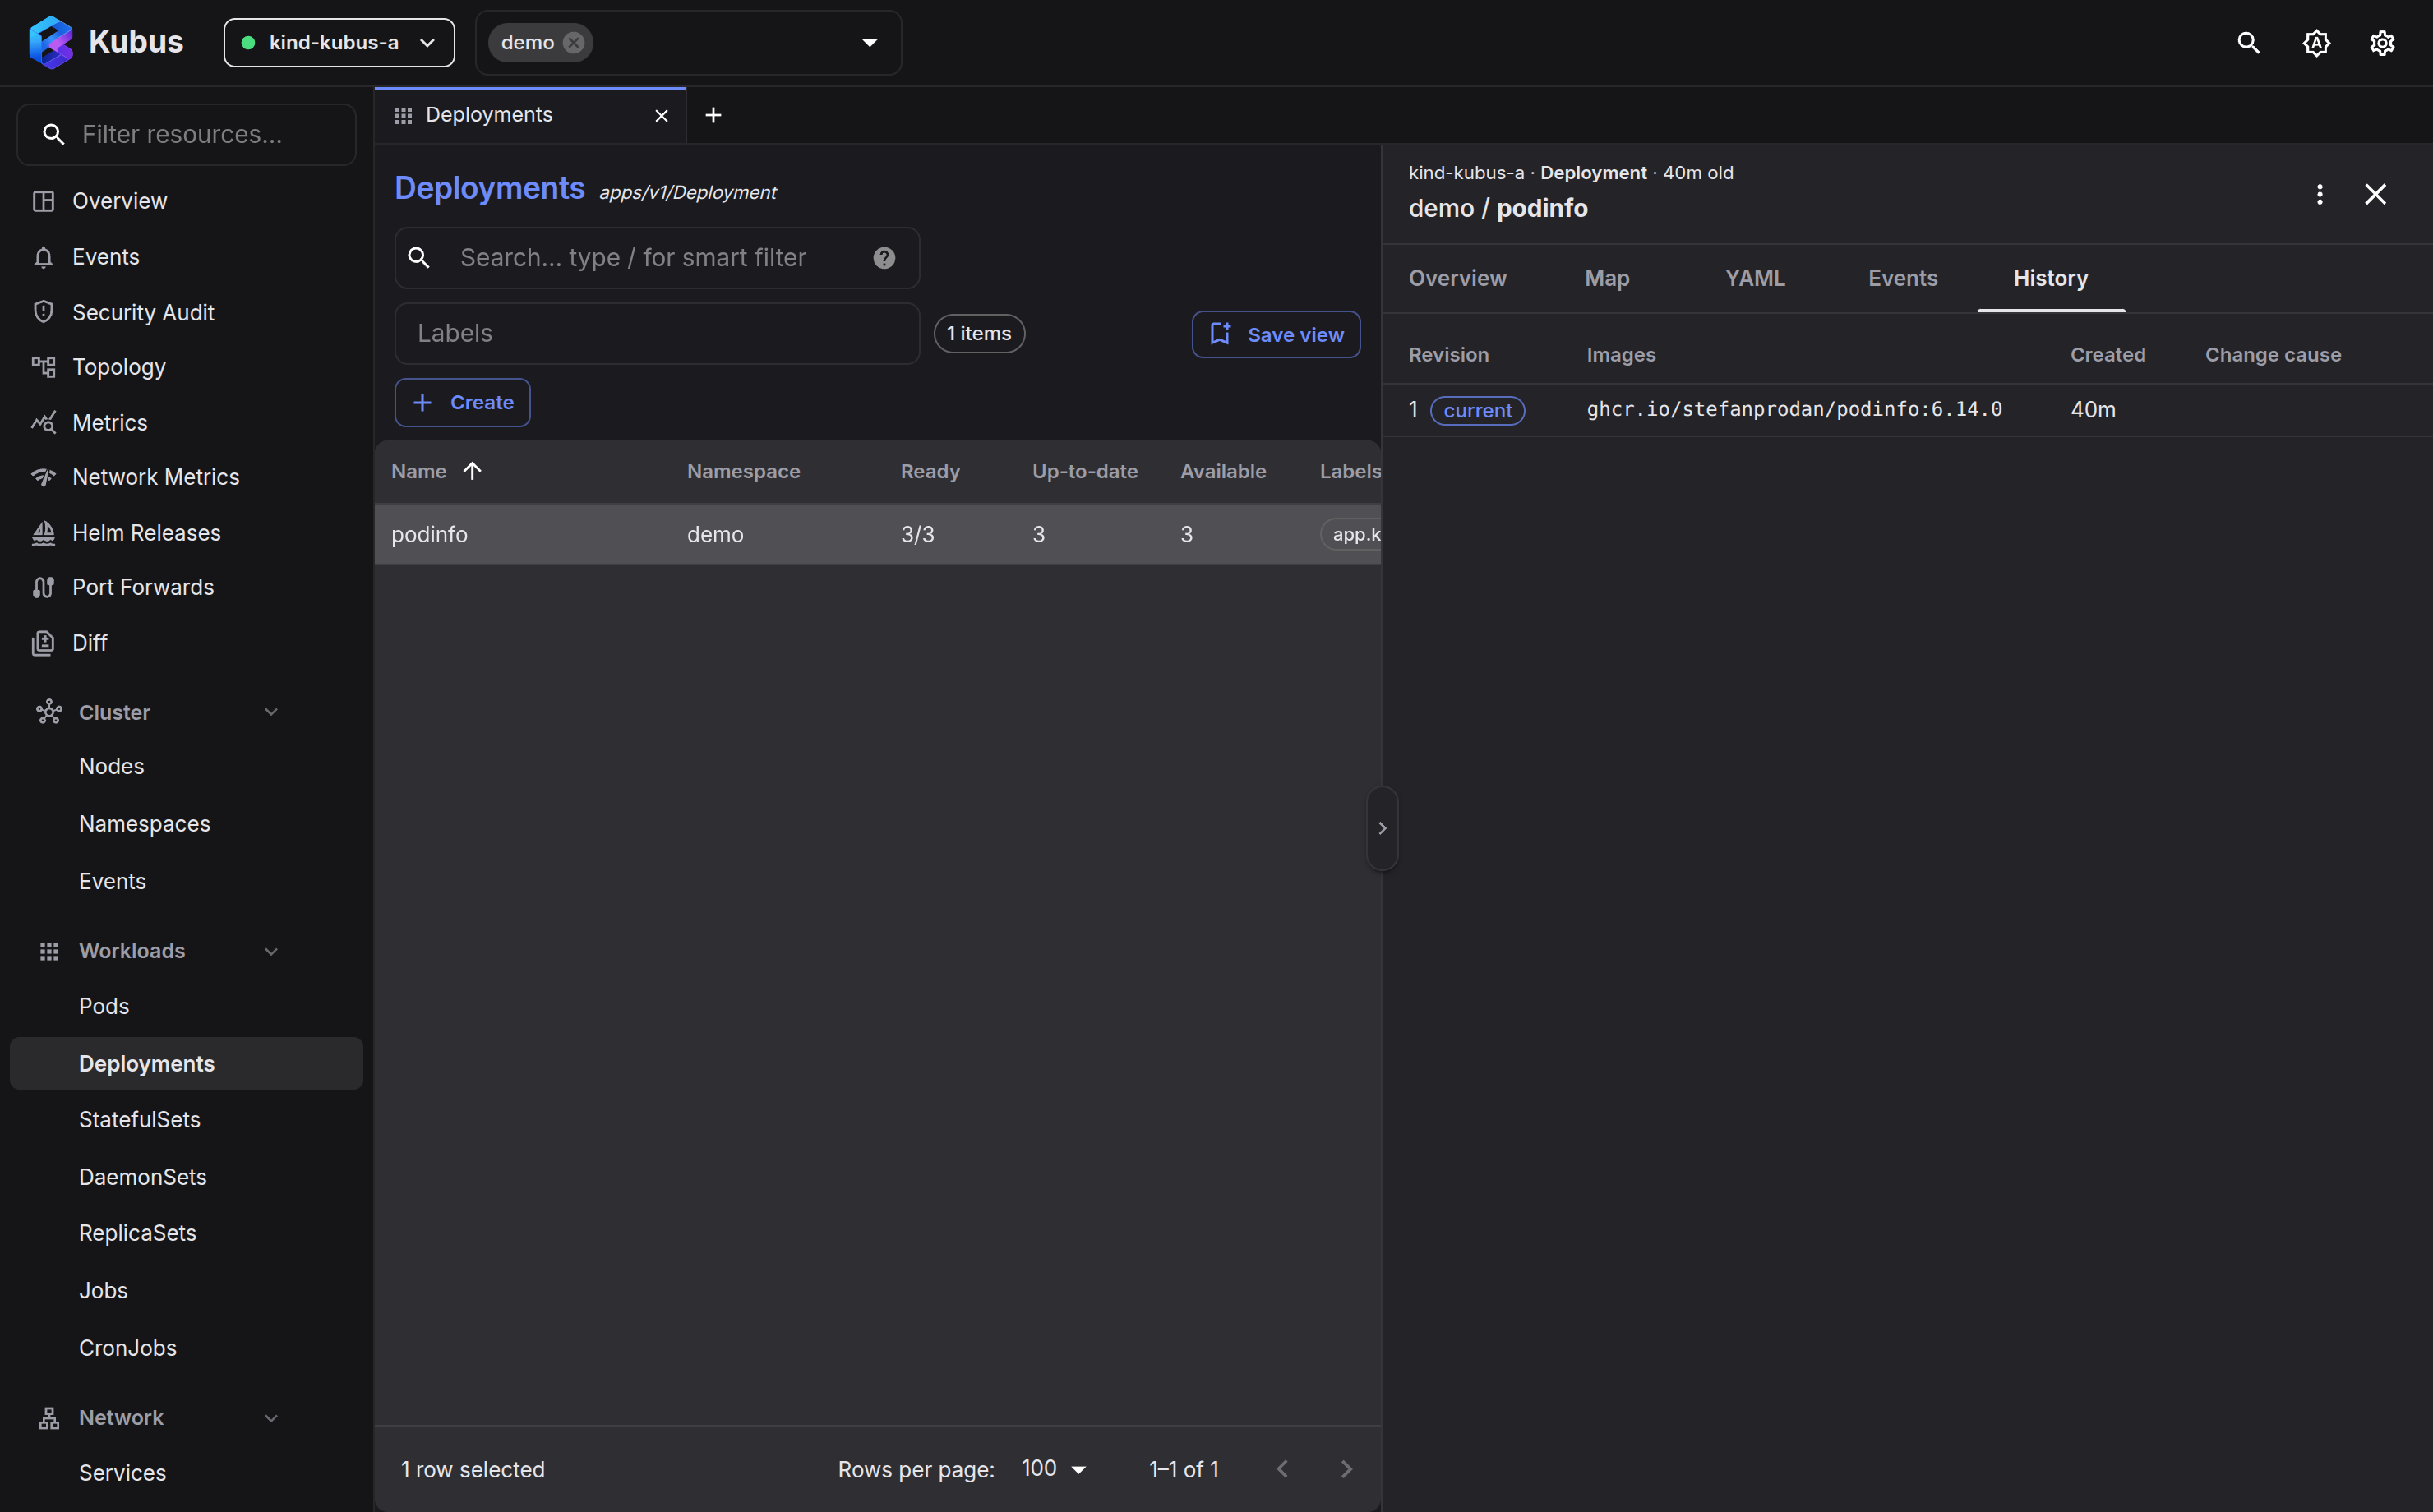Click the Labels filter field
Viewport: 2433px width, 1512px height.
click(657, 333)
